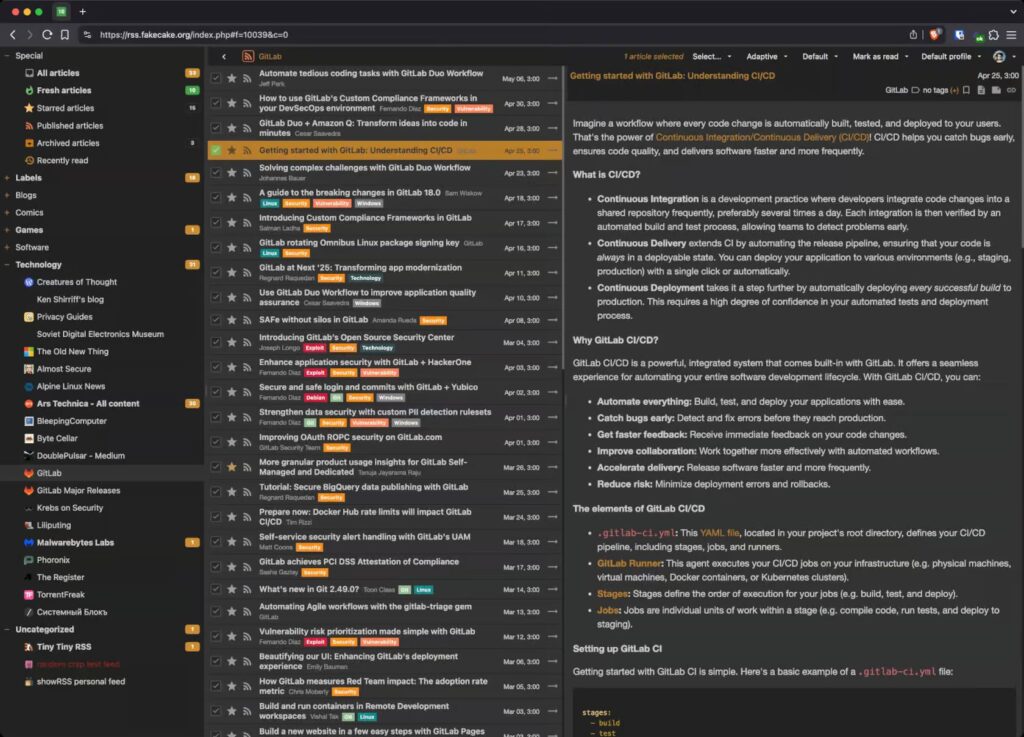Click the user profile icon at top right
This screenshot has height=737, width=1024.
[999, 58]
